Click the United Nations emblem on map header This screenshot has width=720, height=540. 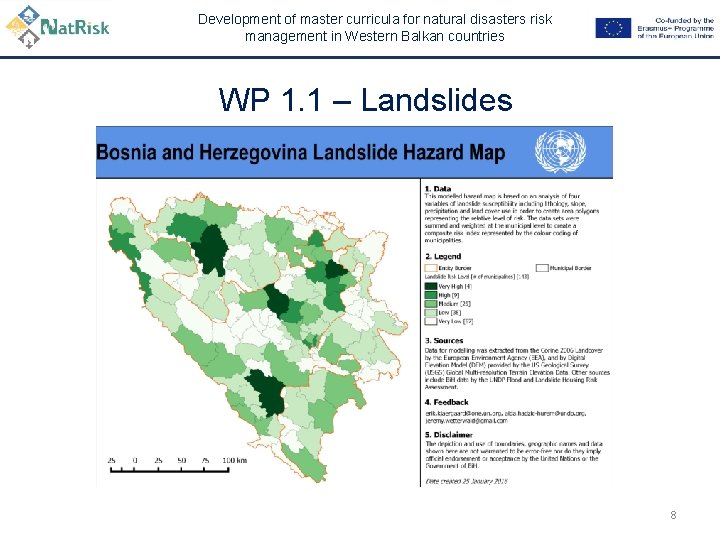pyautogui.click(x=560, y=152)
